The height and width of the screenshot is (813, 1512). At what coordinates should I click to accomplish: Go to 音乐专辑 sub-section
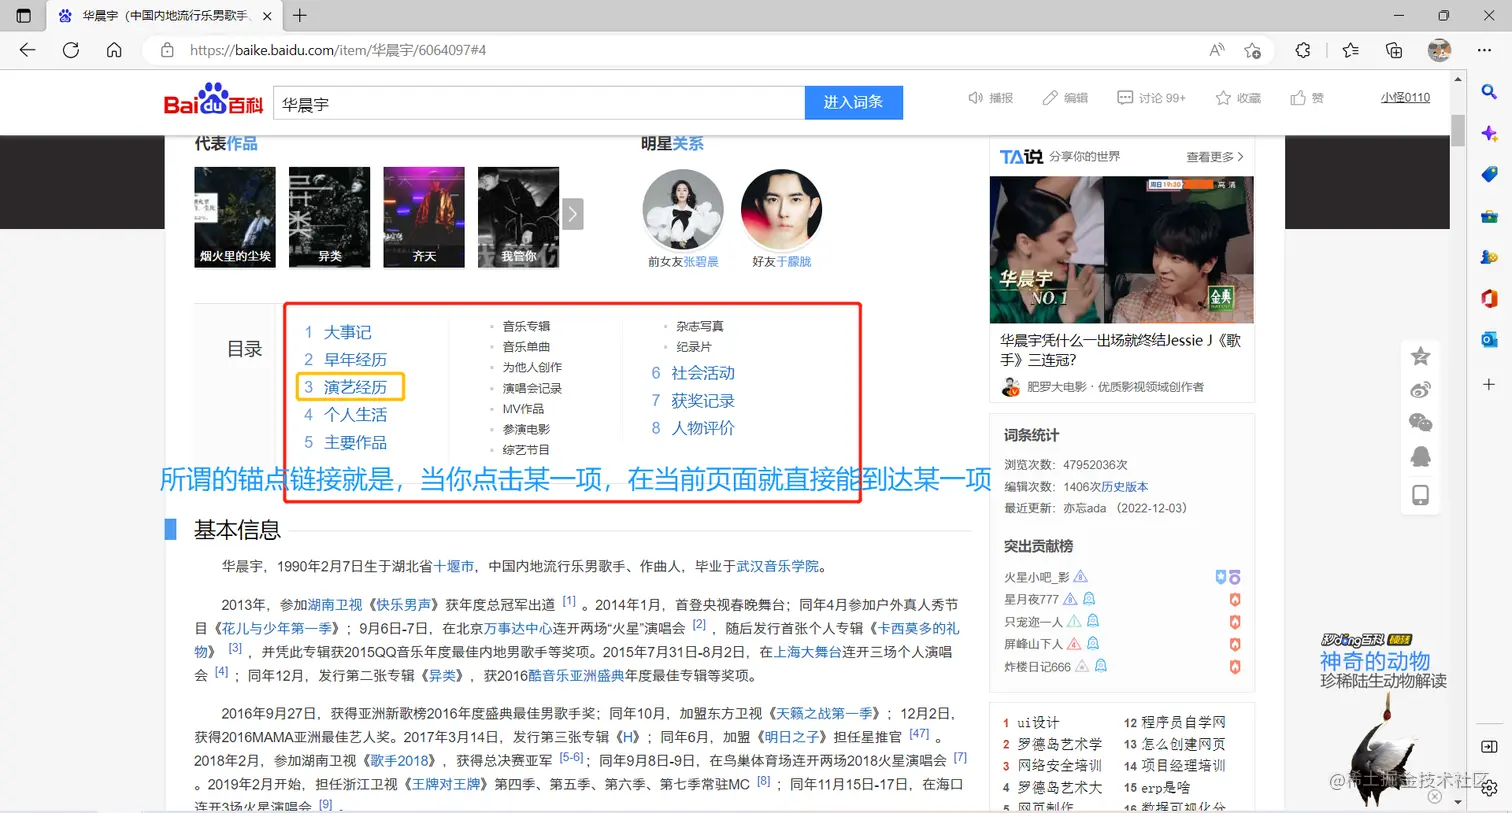click(x=526, y=326)
